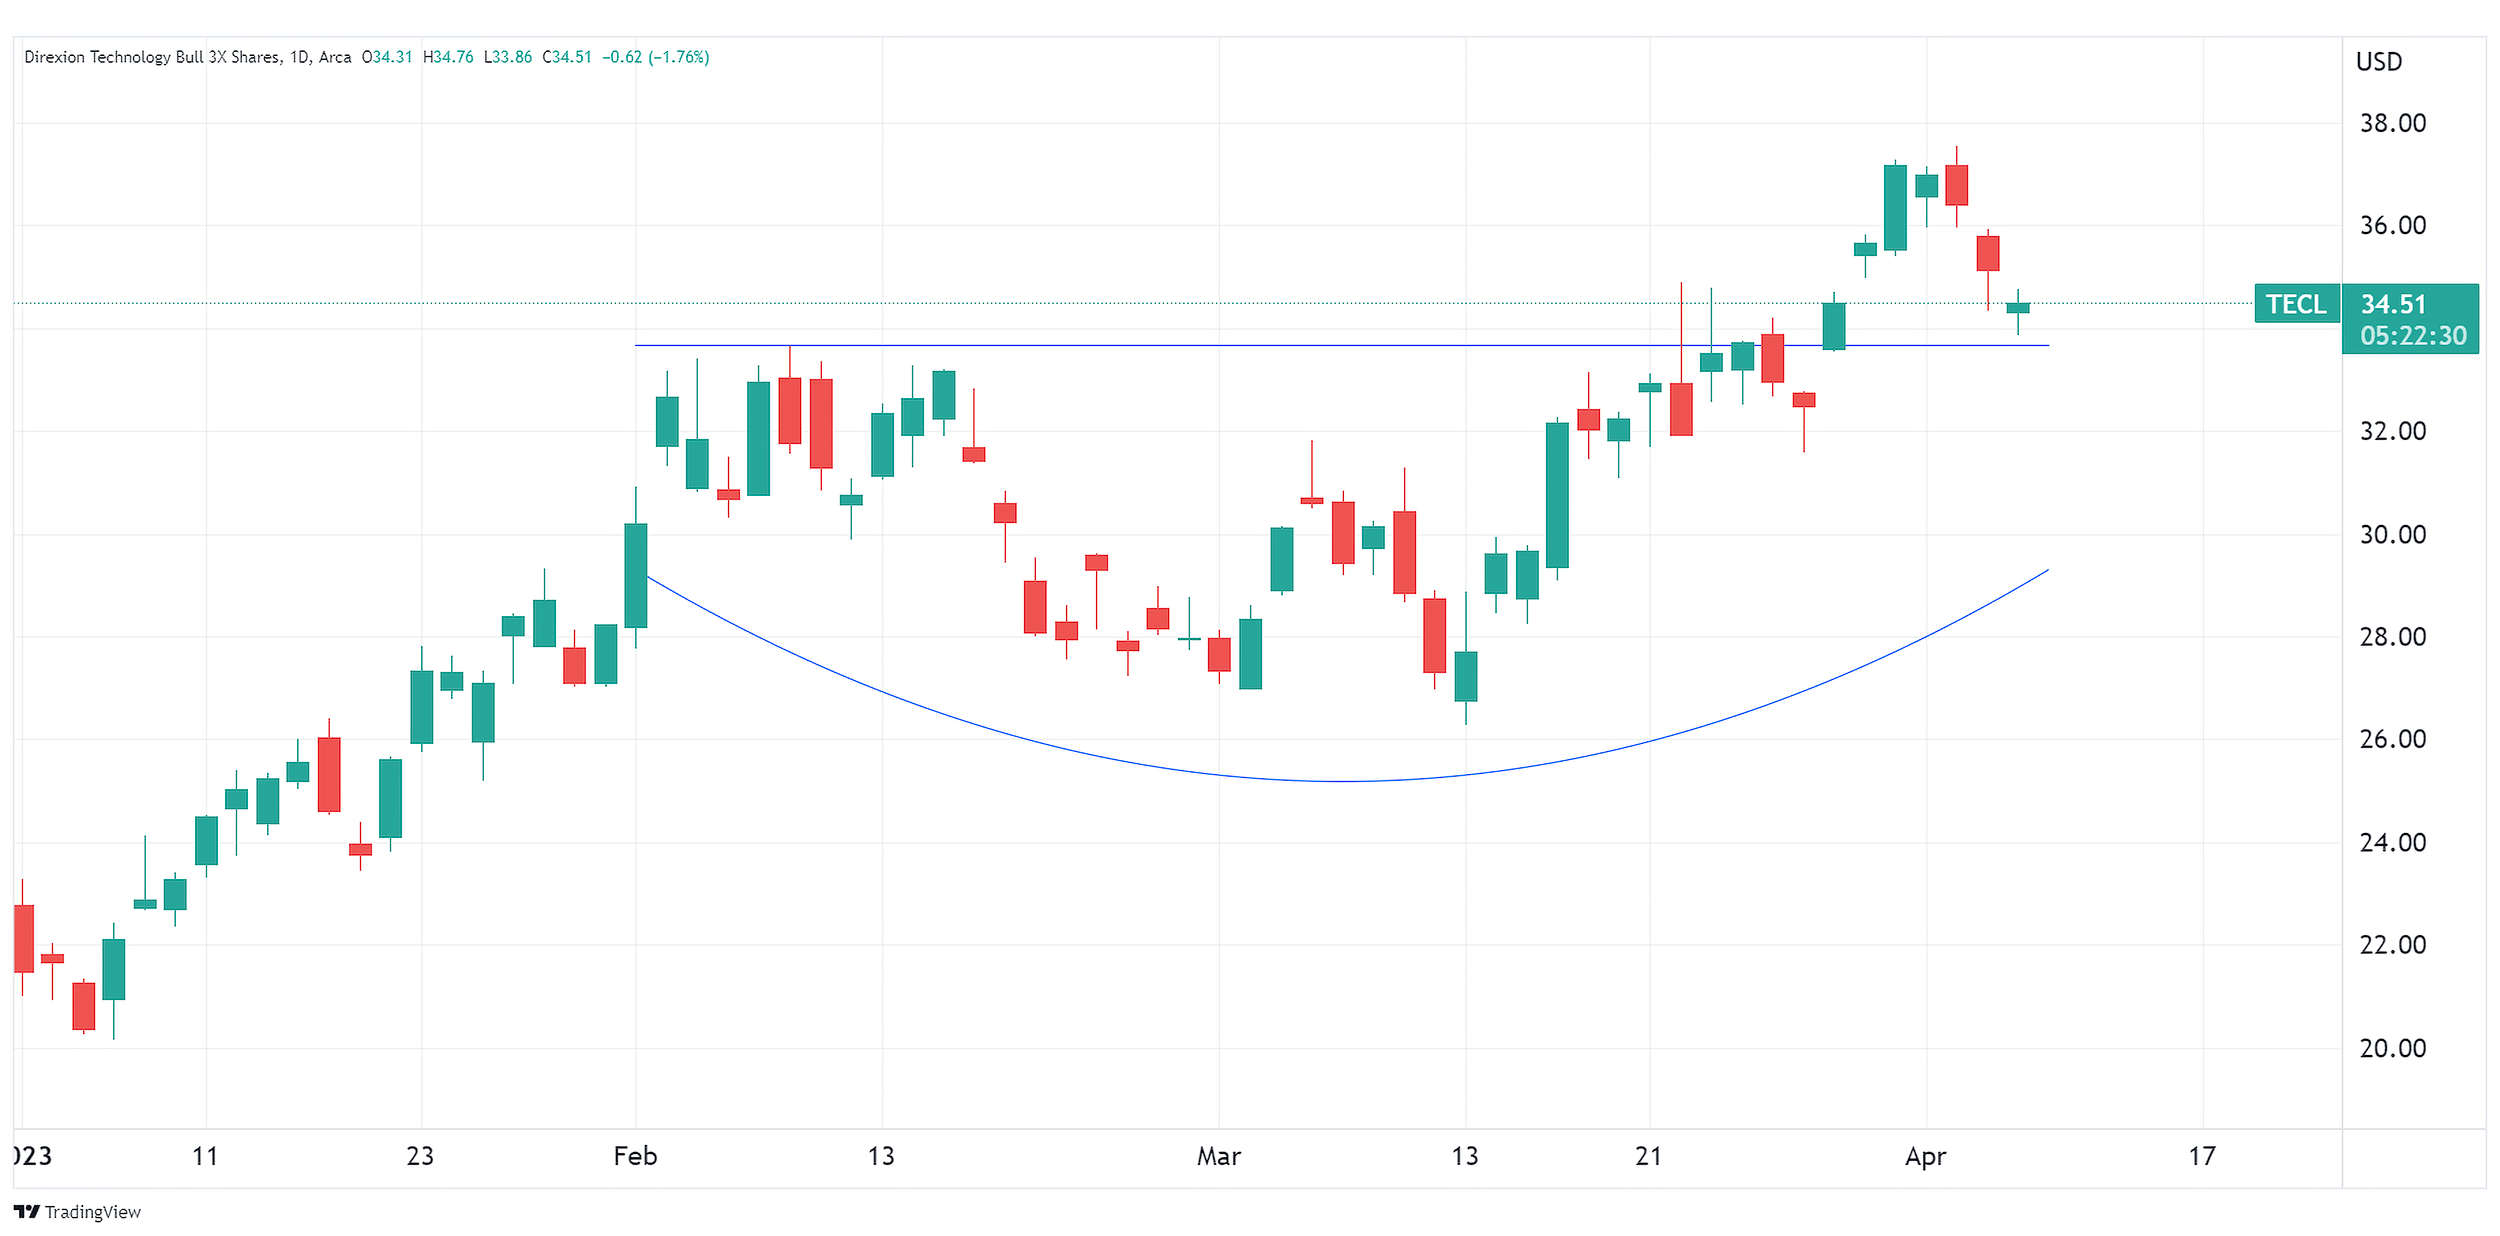
Task: Click the 05:22:30 countdown timer label
Action: (2413, 336)
